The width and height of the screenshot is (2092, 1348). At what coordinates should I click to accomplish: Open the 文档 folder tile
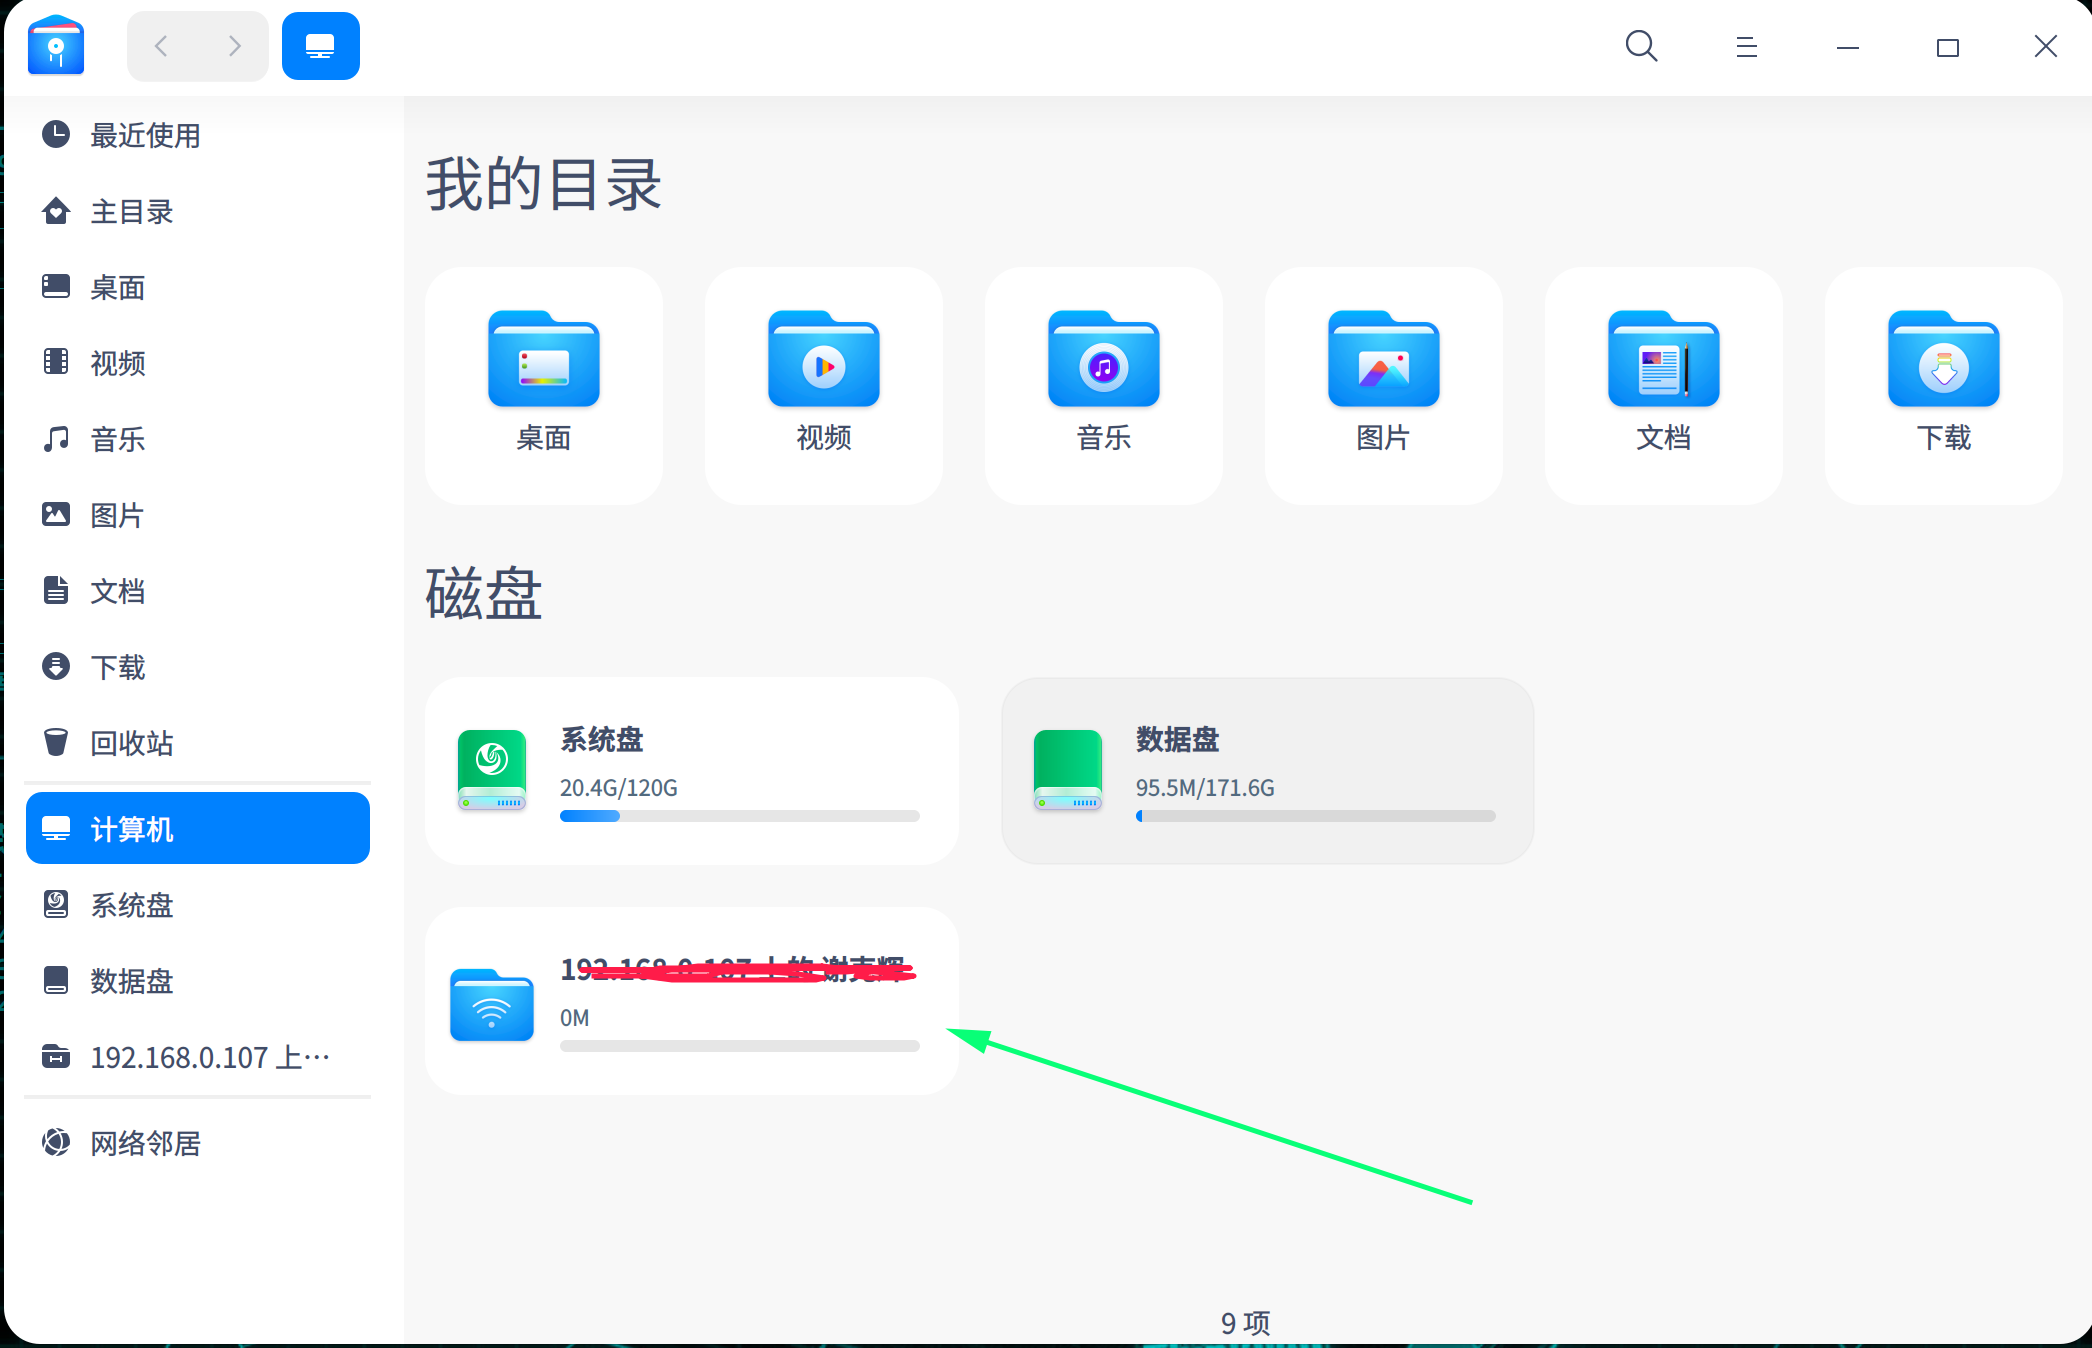1663,385
